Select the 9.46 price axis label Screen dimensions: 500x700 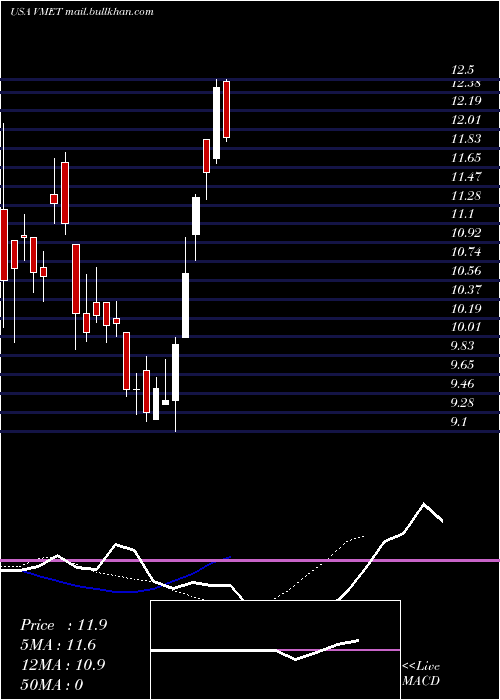click(463, 384)
